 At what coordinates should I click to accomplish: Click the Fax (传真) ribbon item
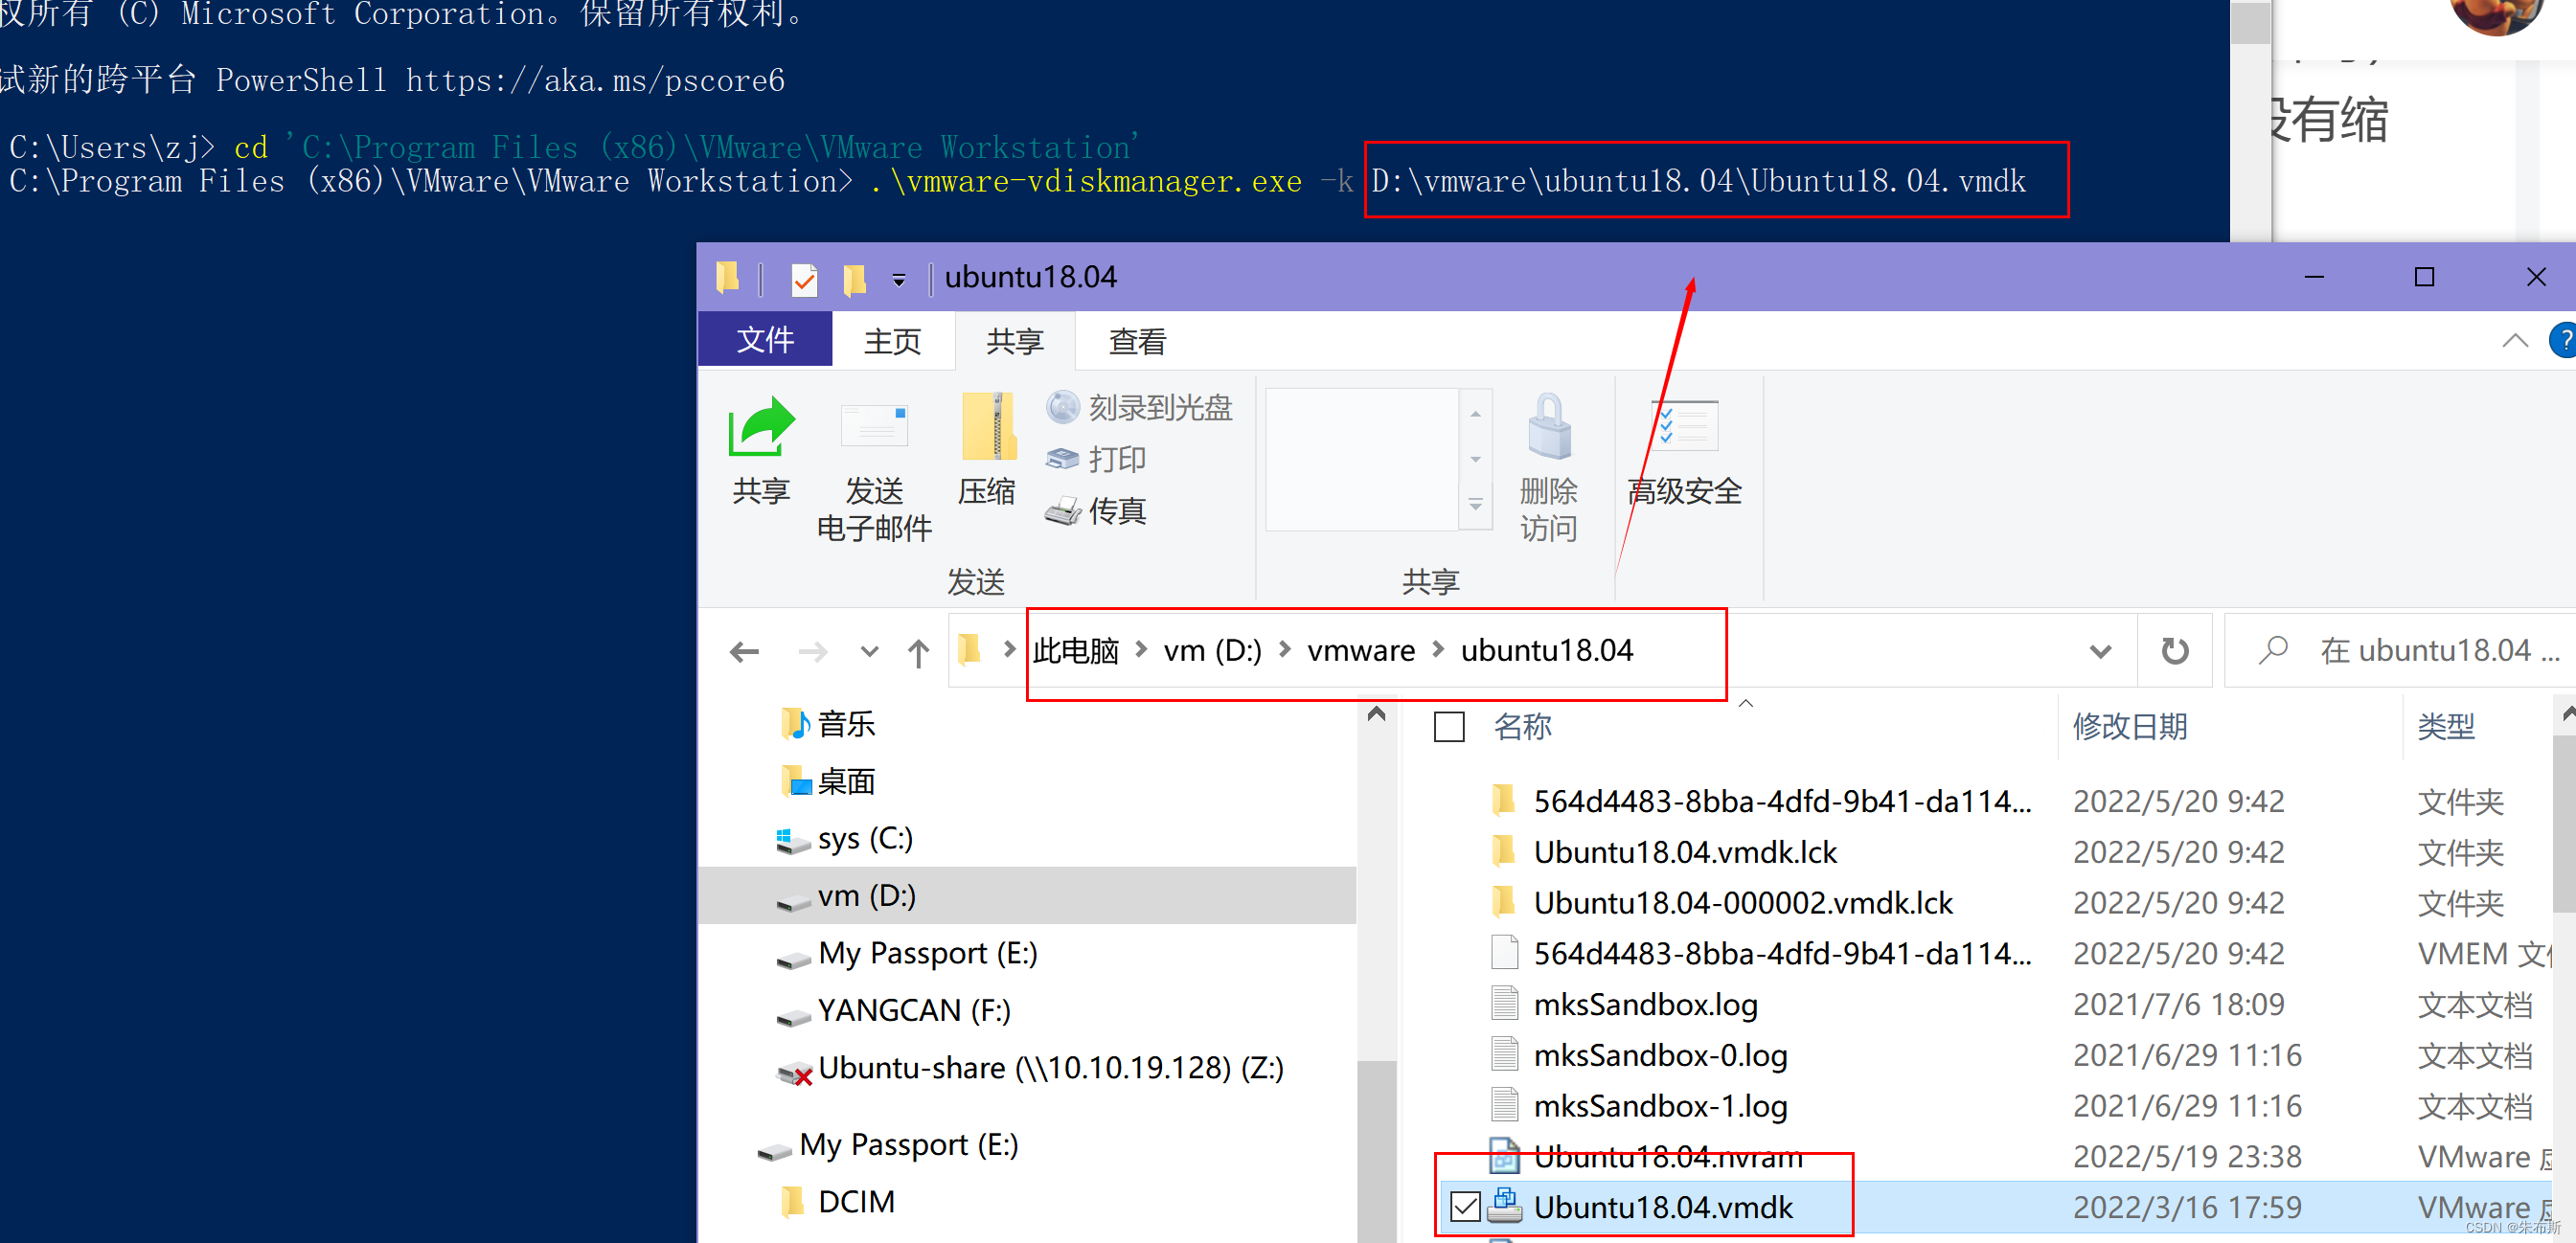coord(1096,511)
